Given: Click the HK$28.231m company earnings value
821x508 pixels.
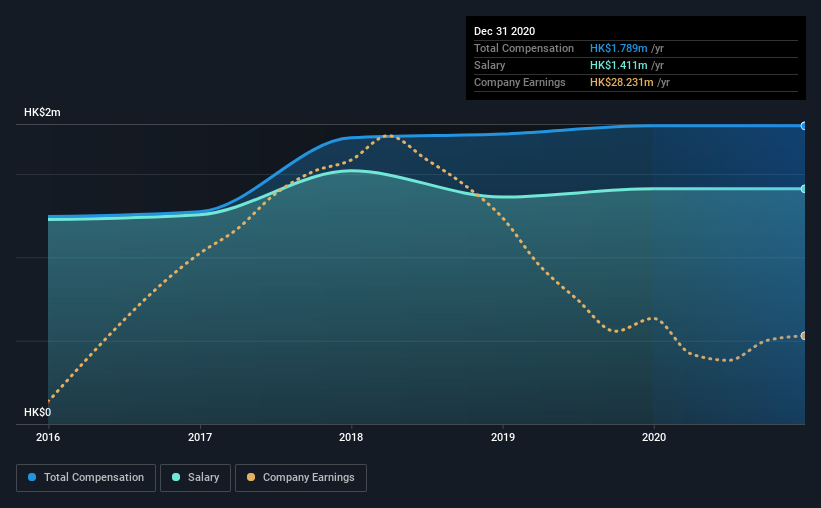Looking at the screenshot, I should tap(622, 82).
